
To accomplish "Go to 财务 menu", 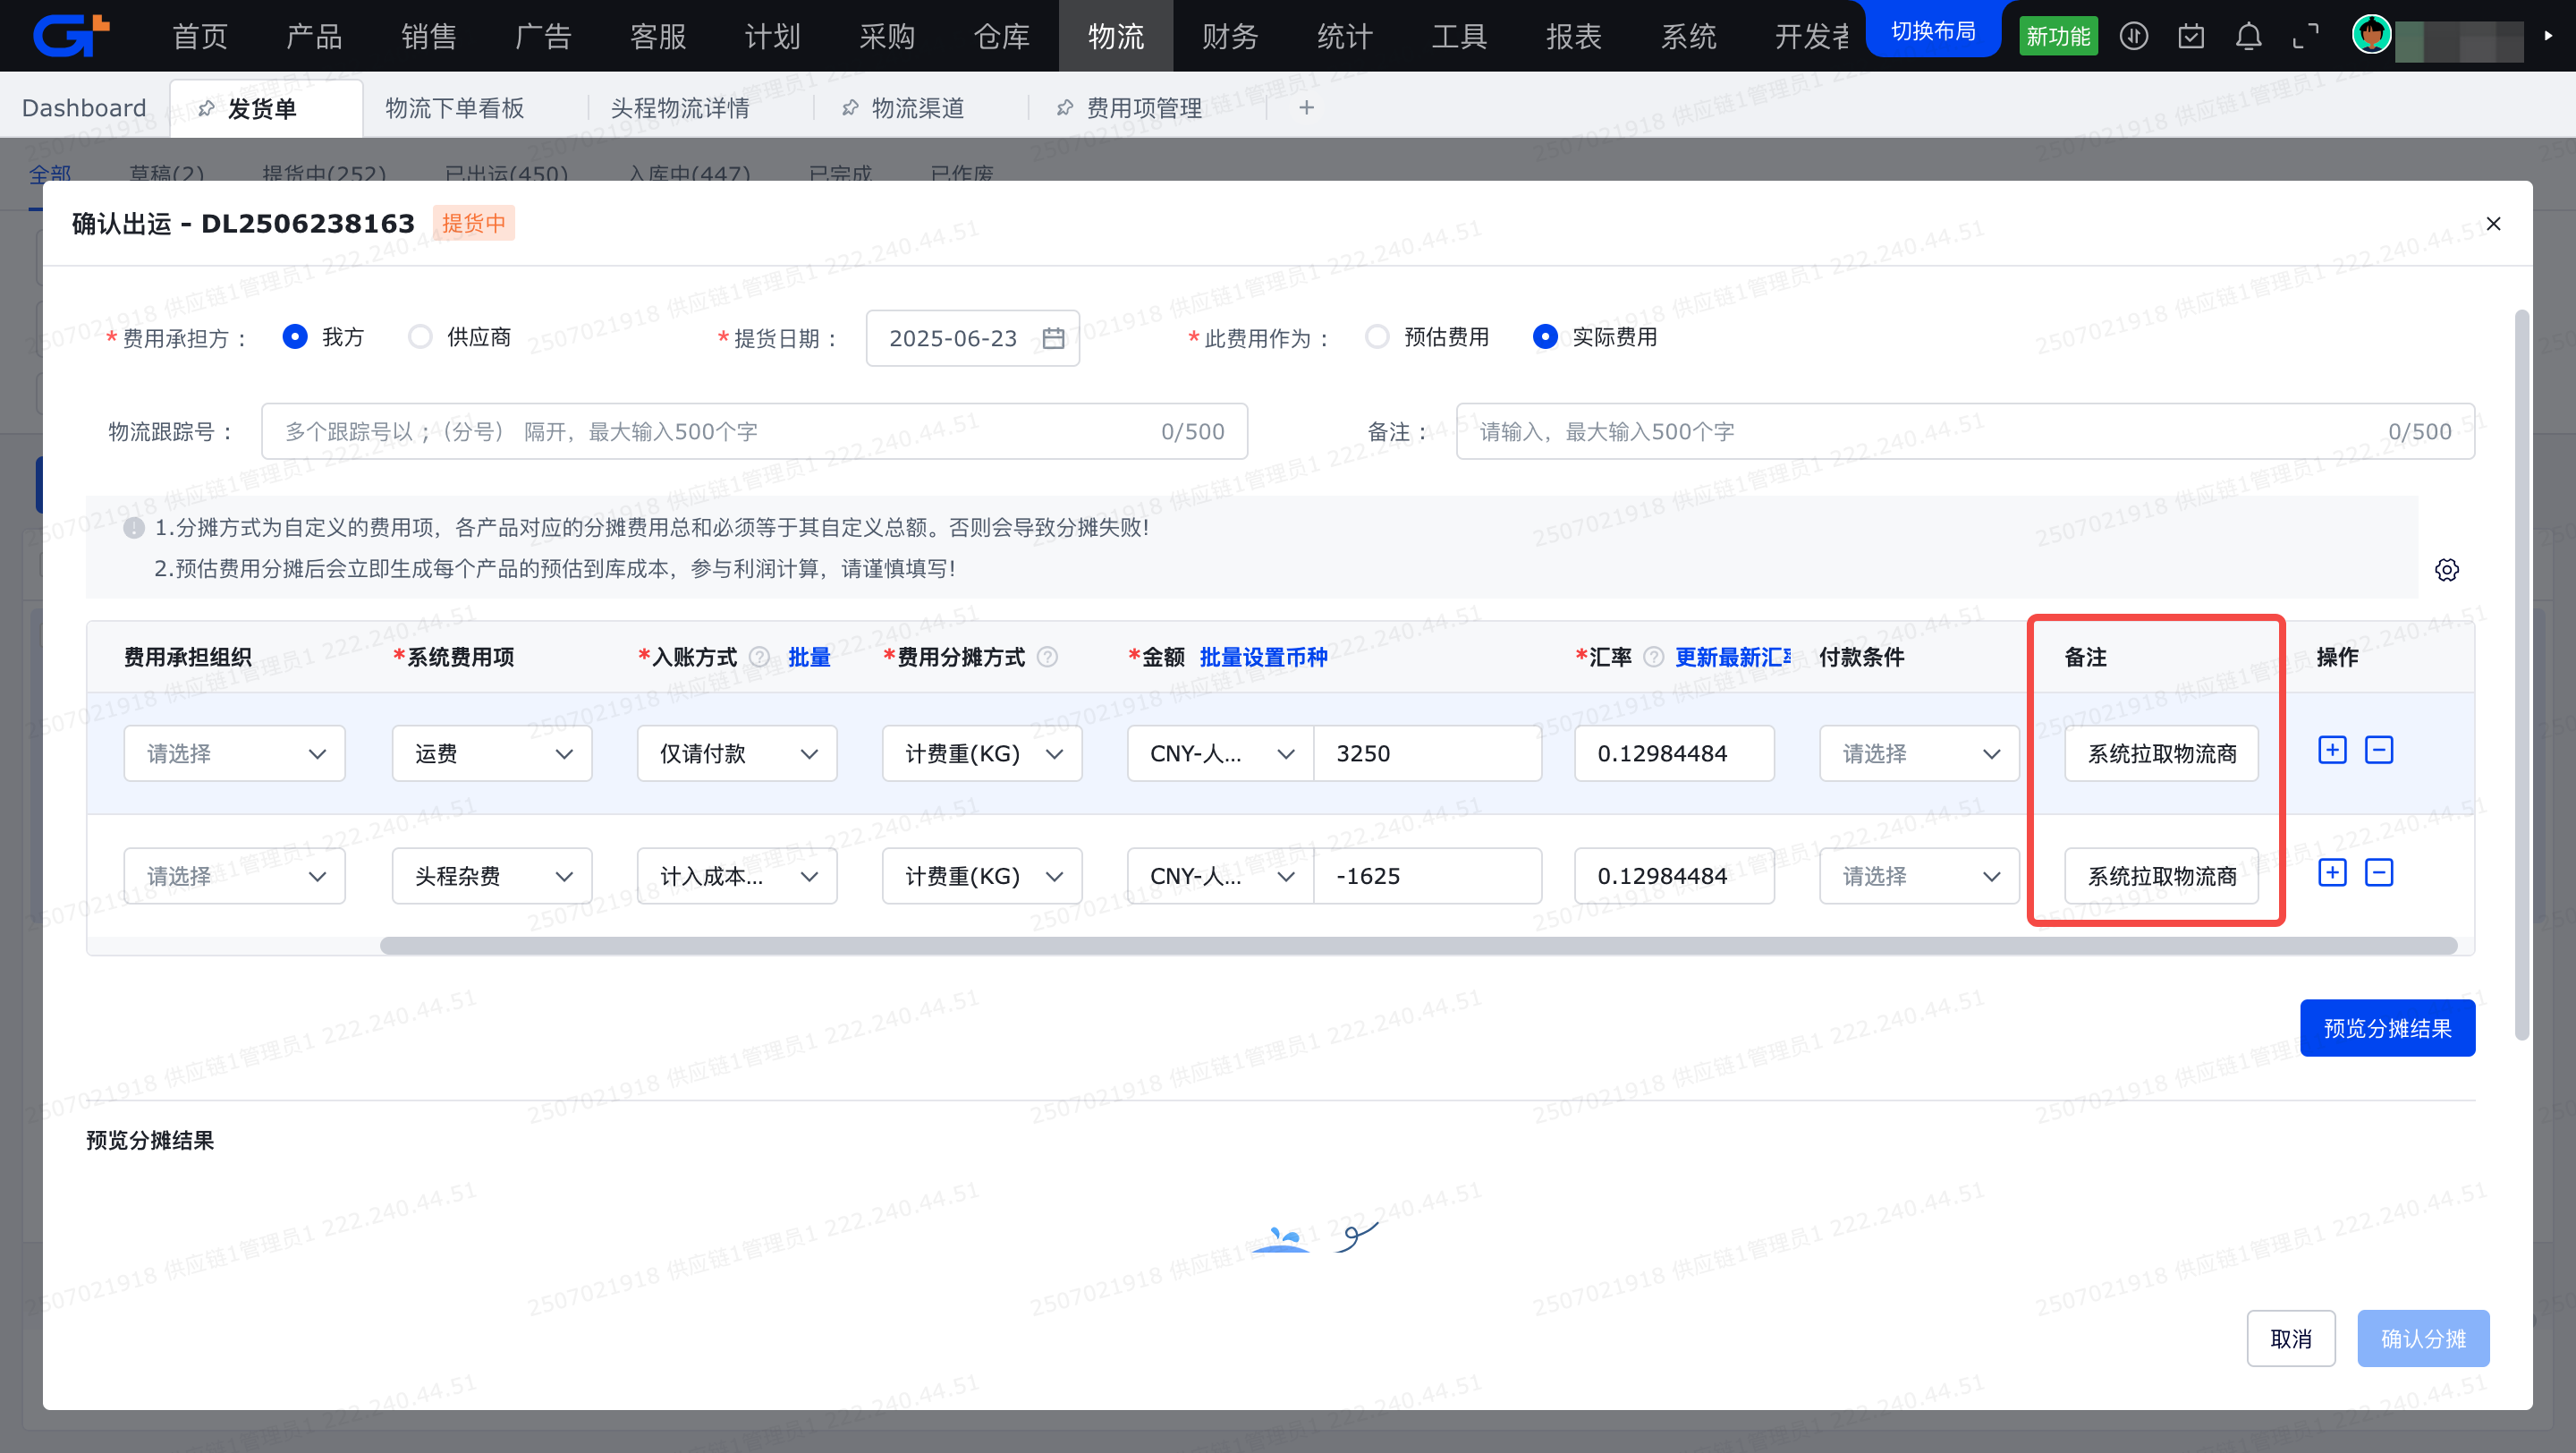I will 1230,36.
